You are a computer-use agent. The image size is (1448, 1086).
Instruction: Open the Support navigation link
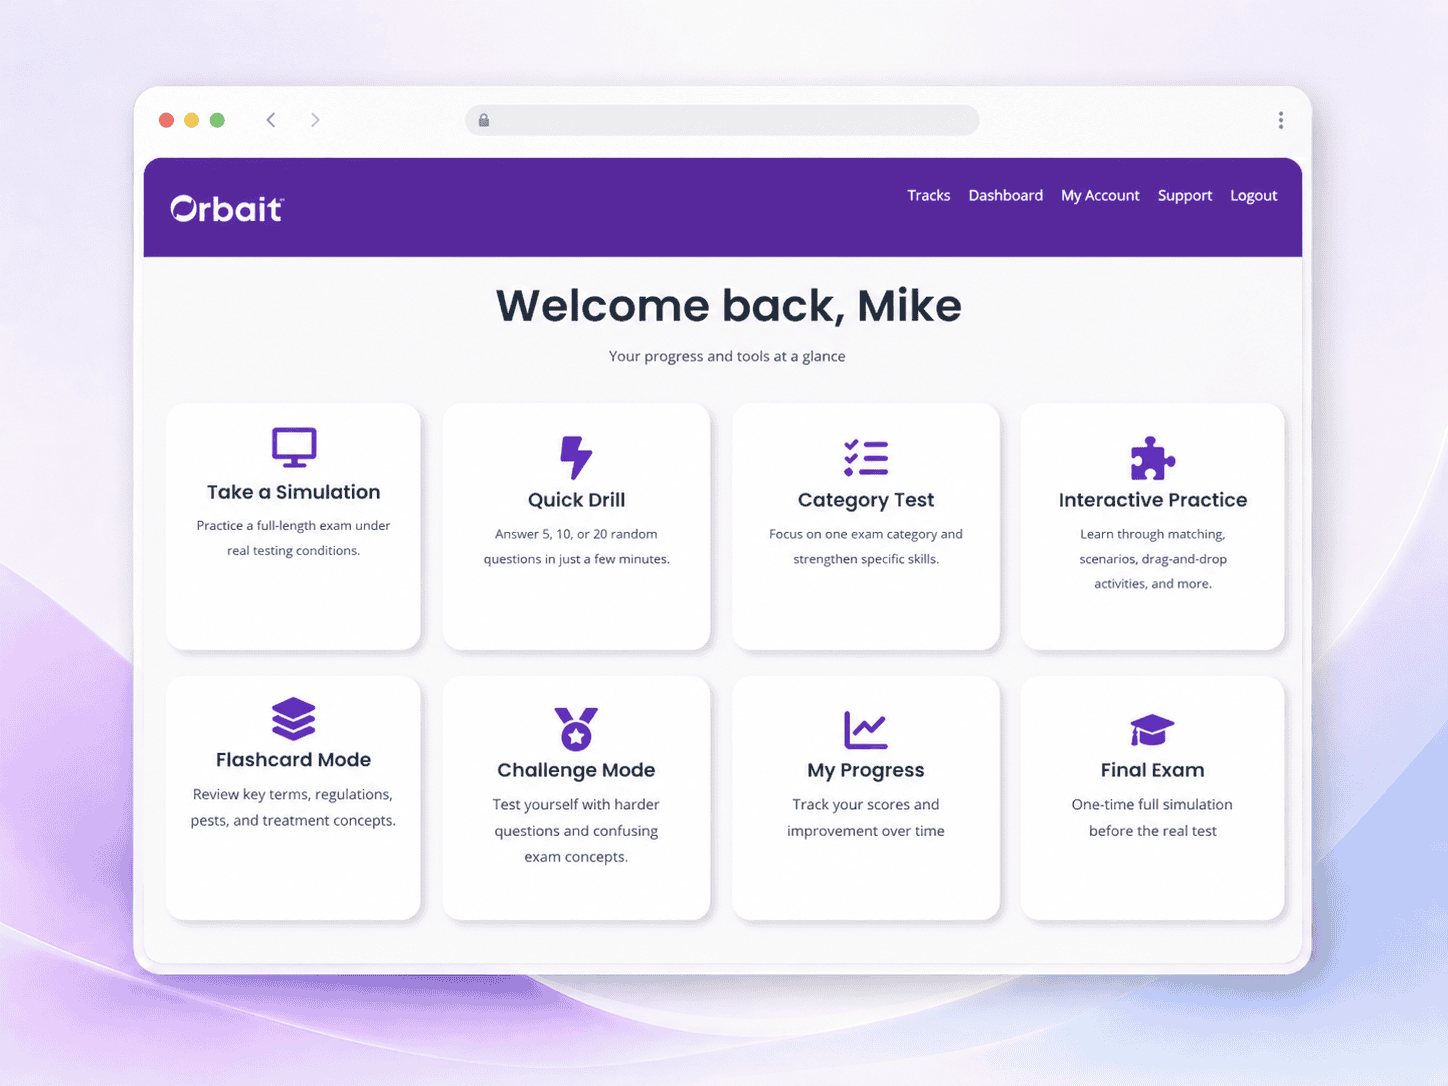[x=1185, y=195]
